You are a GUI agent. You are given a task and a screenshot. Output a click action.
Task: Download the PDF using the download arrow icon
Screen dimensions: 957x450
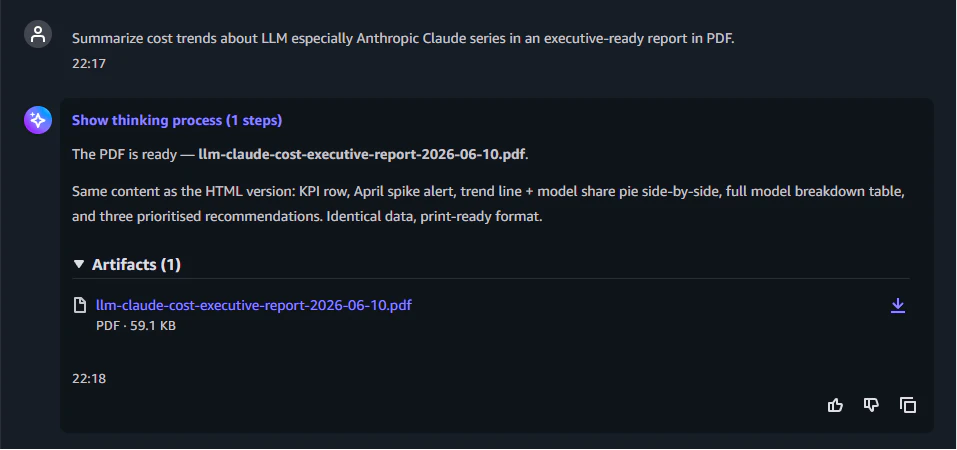897,305
